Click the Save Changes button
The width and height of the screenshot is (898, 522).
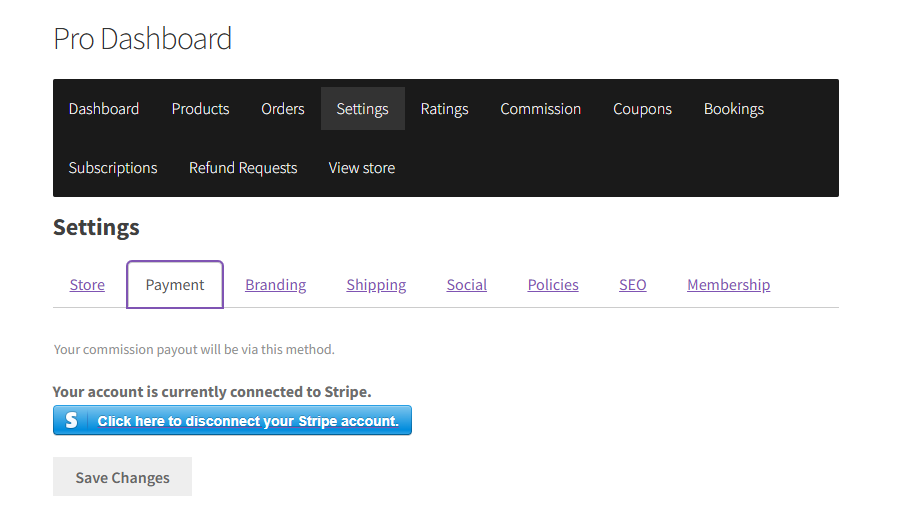click(123, 477)
